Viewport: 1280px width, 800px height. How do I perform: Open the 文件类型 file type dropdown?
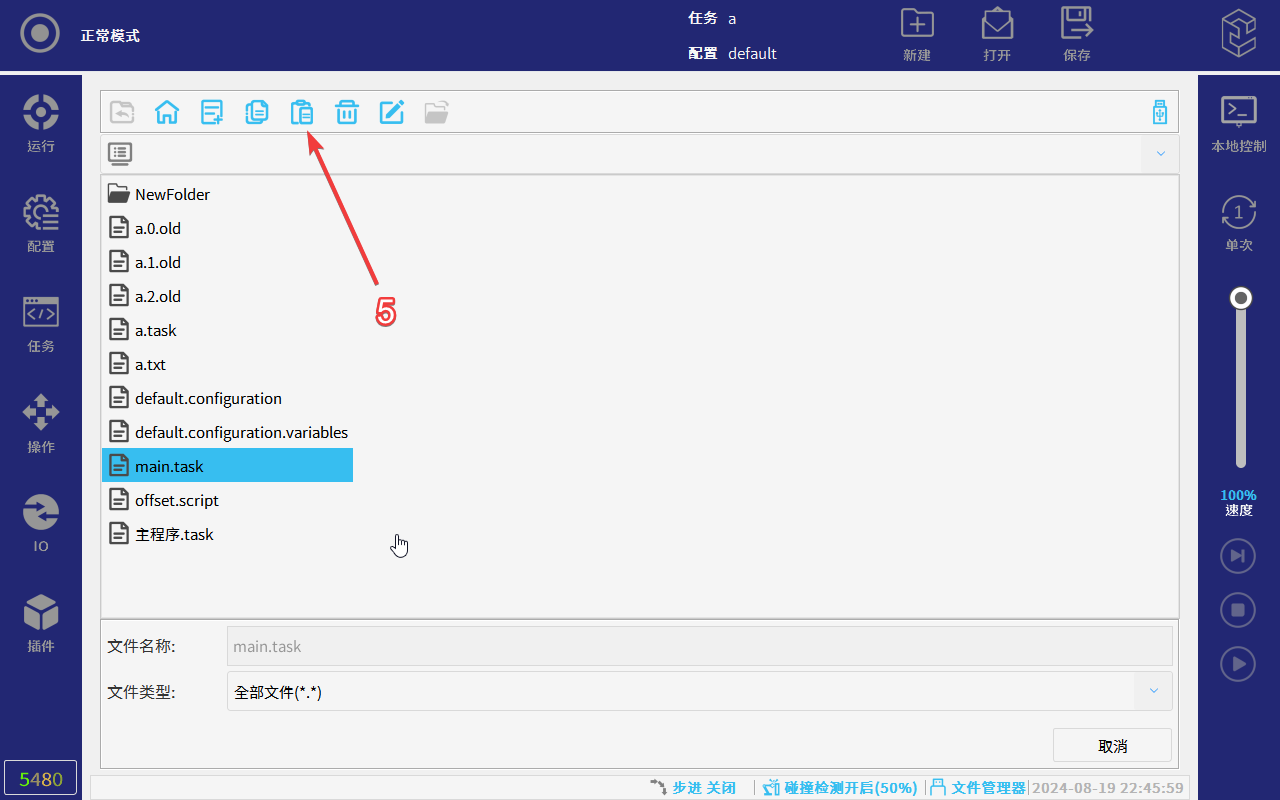tap(1153, 691)
